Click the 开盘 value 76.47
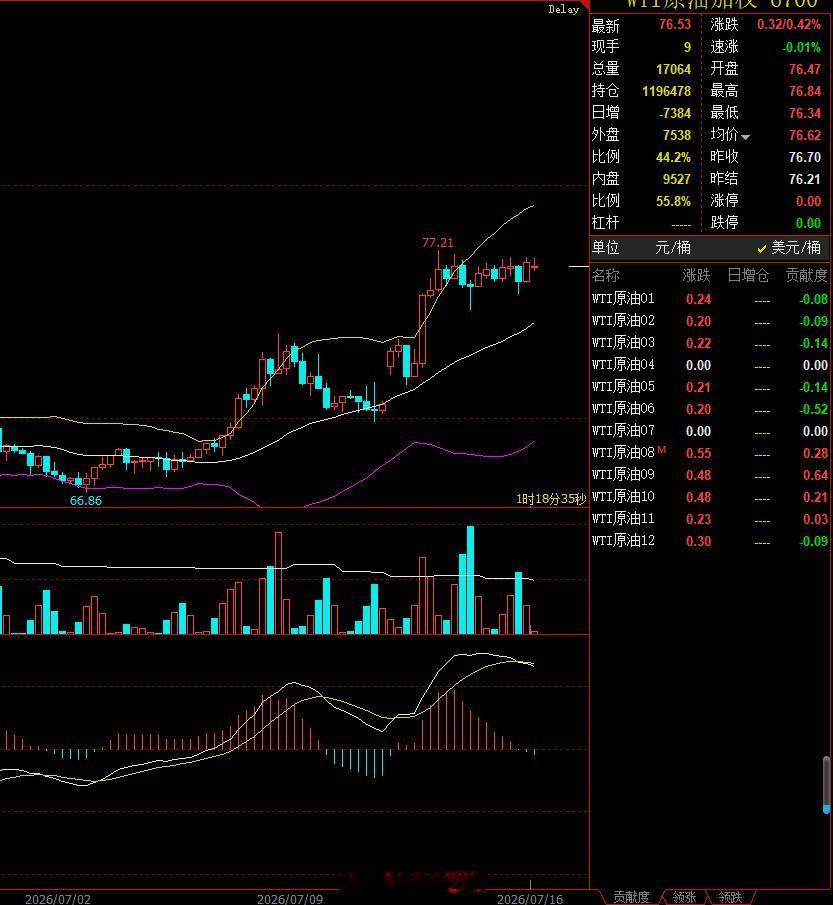The height and width of the screenshot is (905, 833). coord(805,69)
